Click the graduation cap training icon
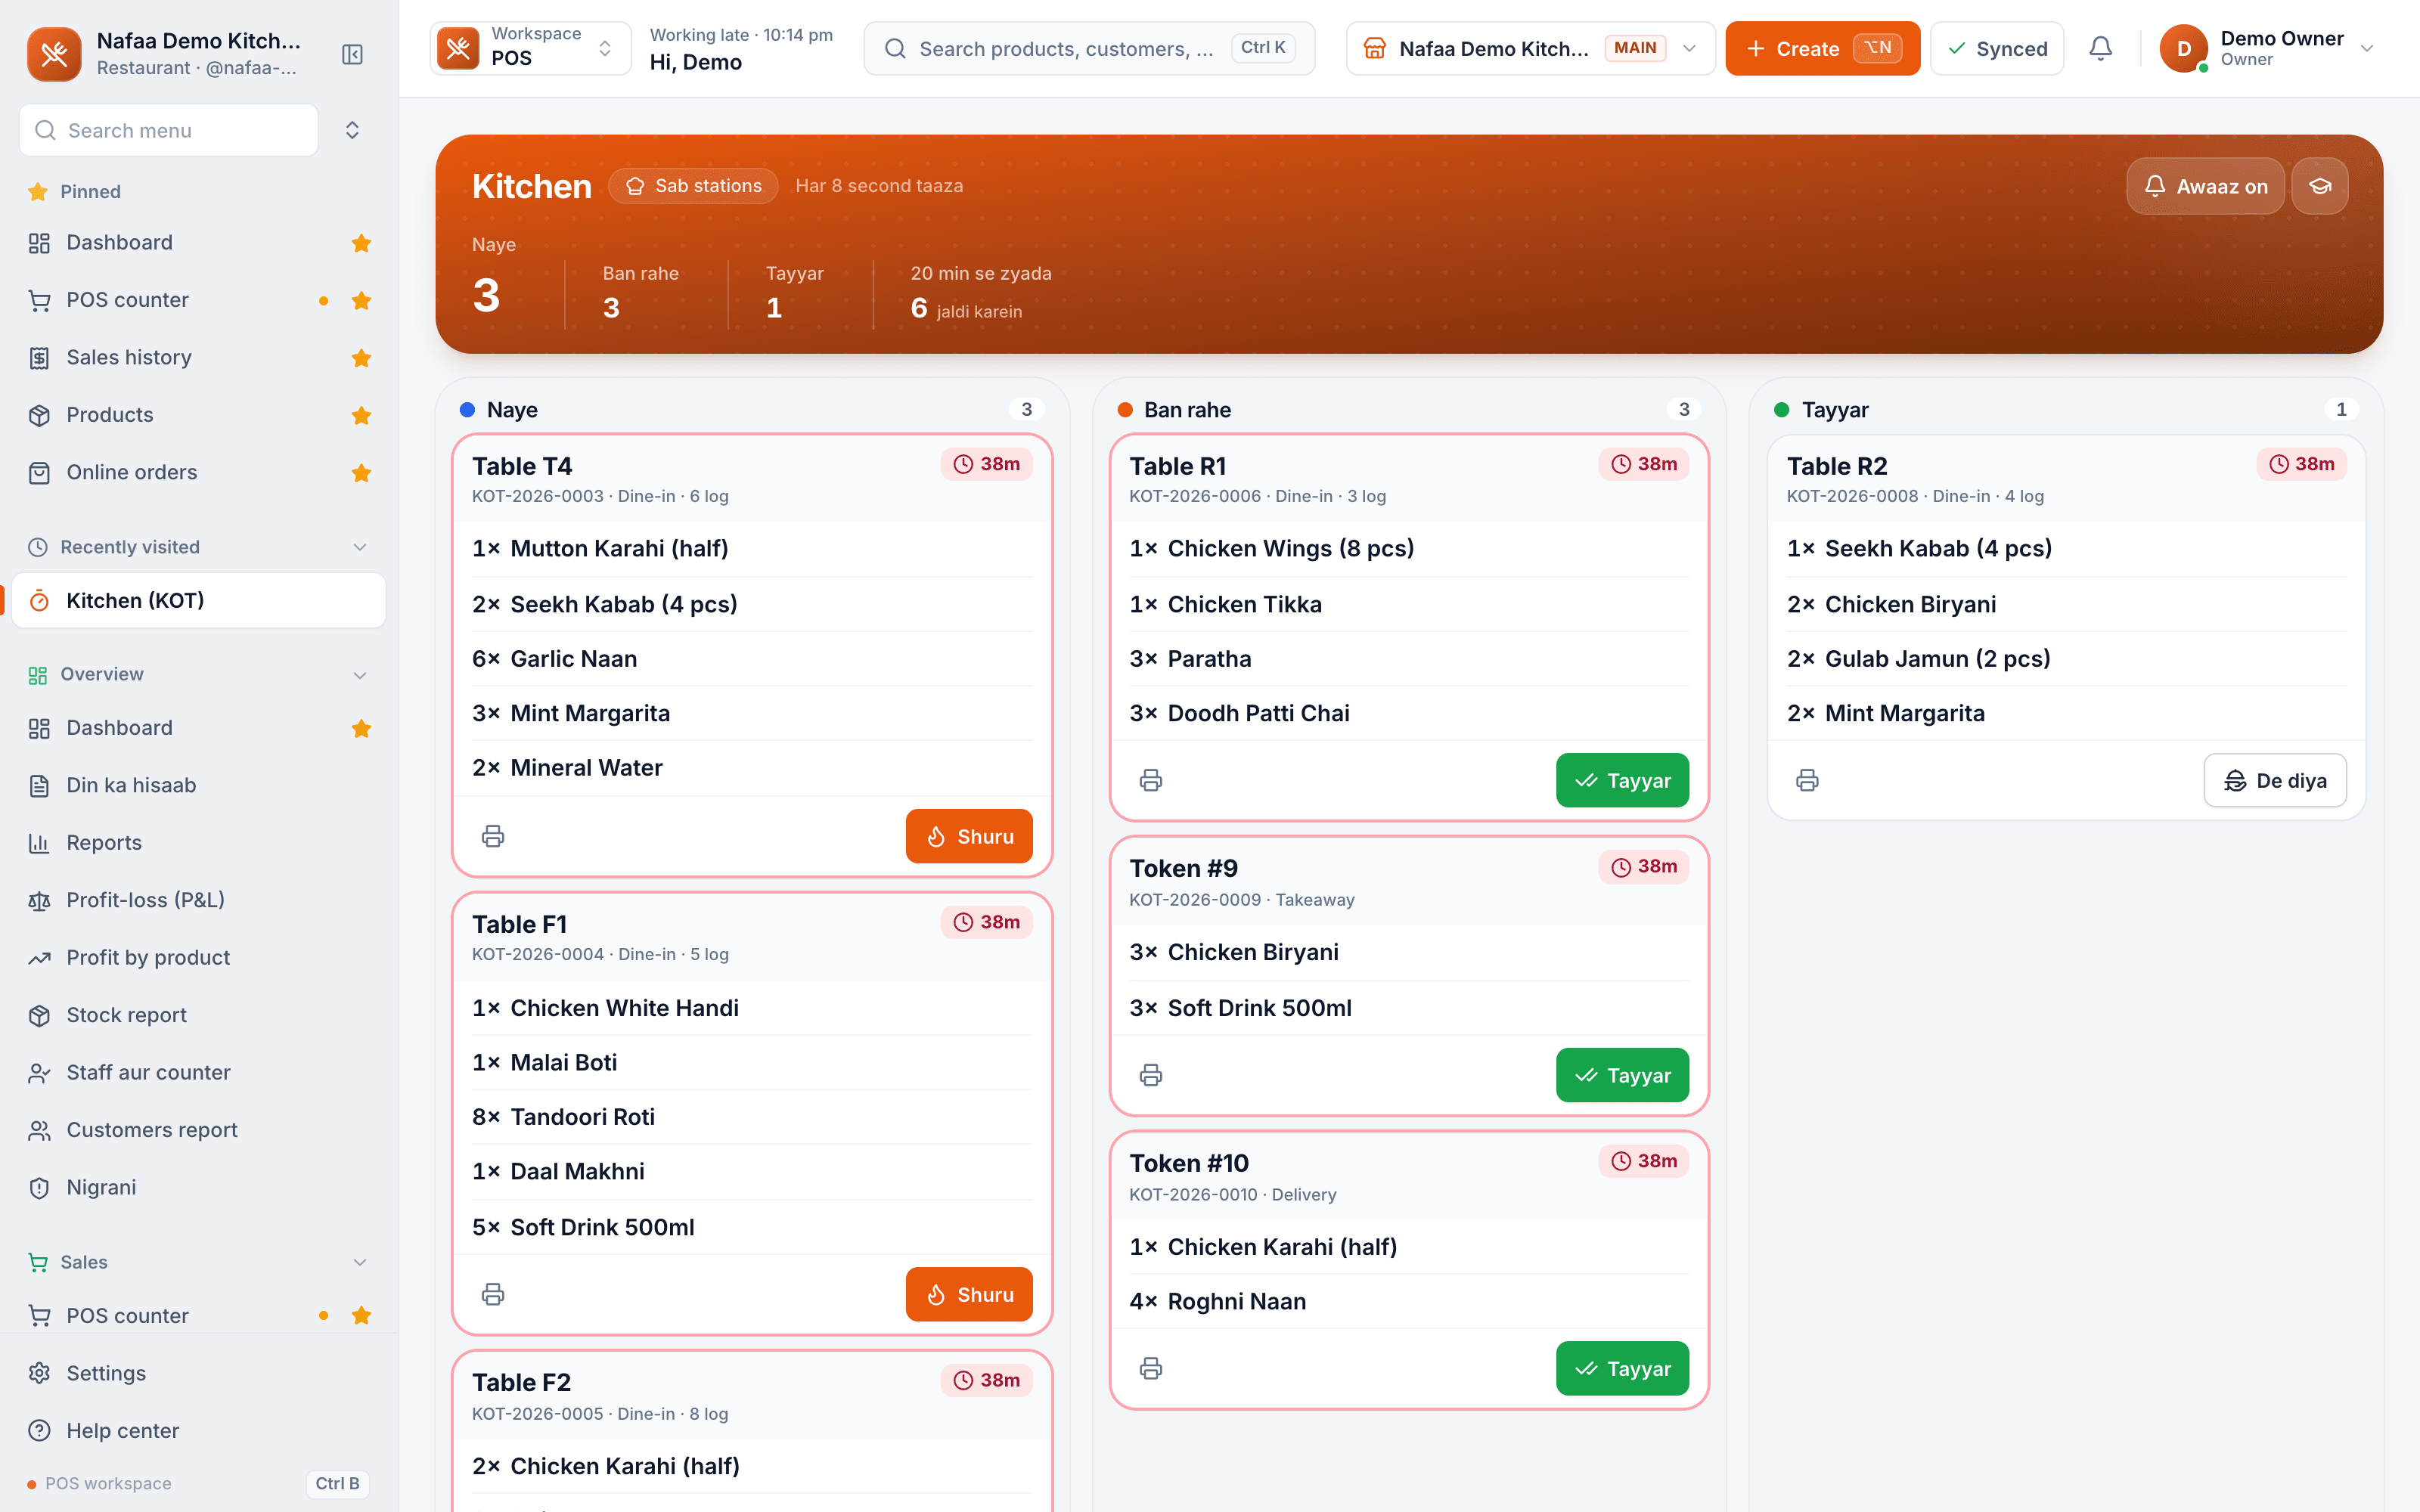2420x1512 pixels. tap(2320, 186)
